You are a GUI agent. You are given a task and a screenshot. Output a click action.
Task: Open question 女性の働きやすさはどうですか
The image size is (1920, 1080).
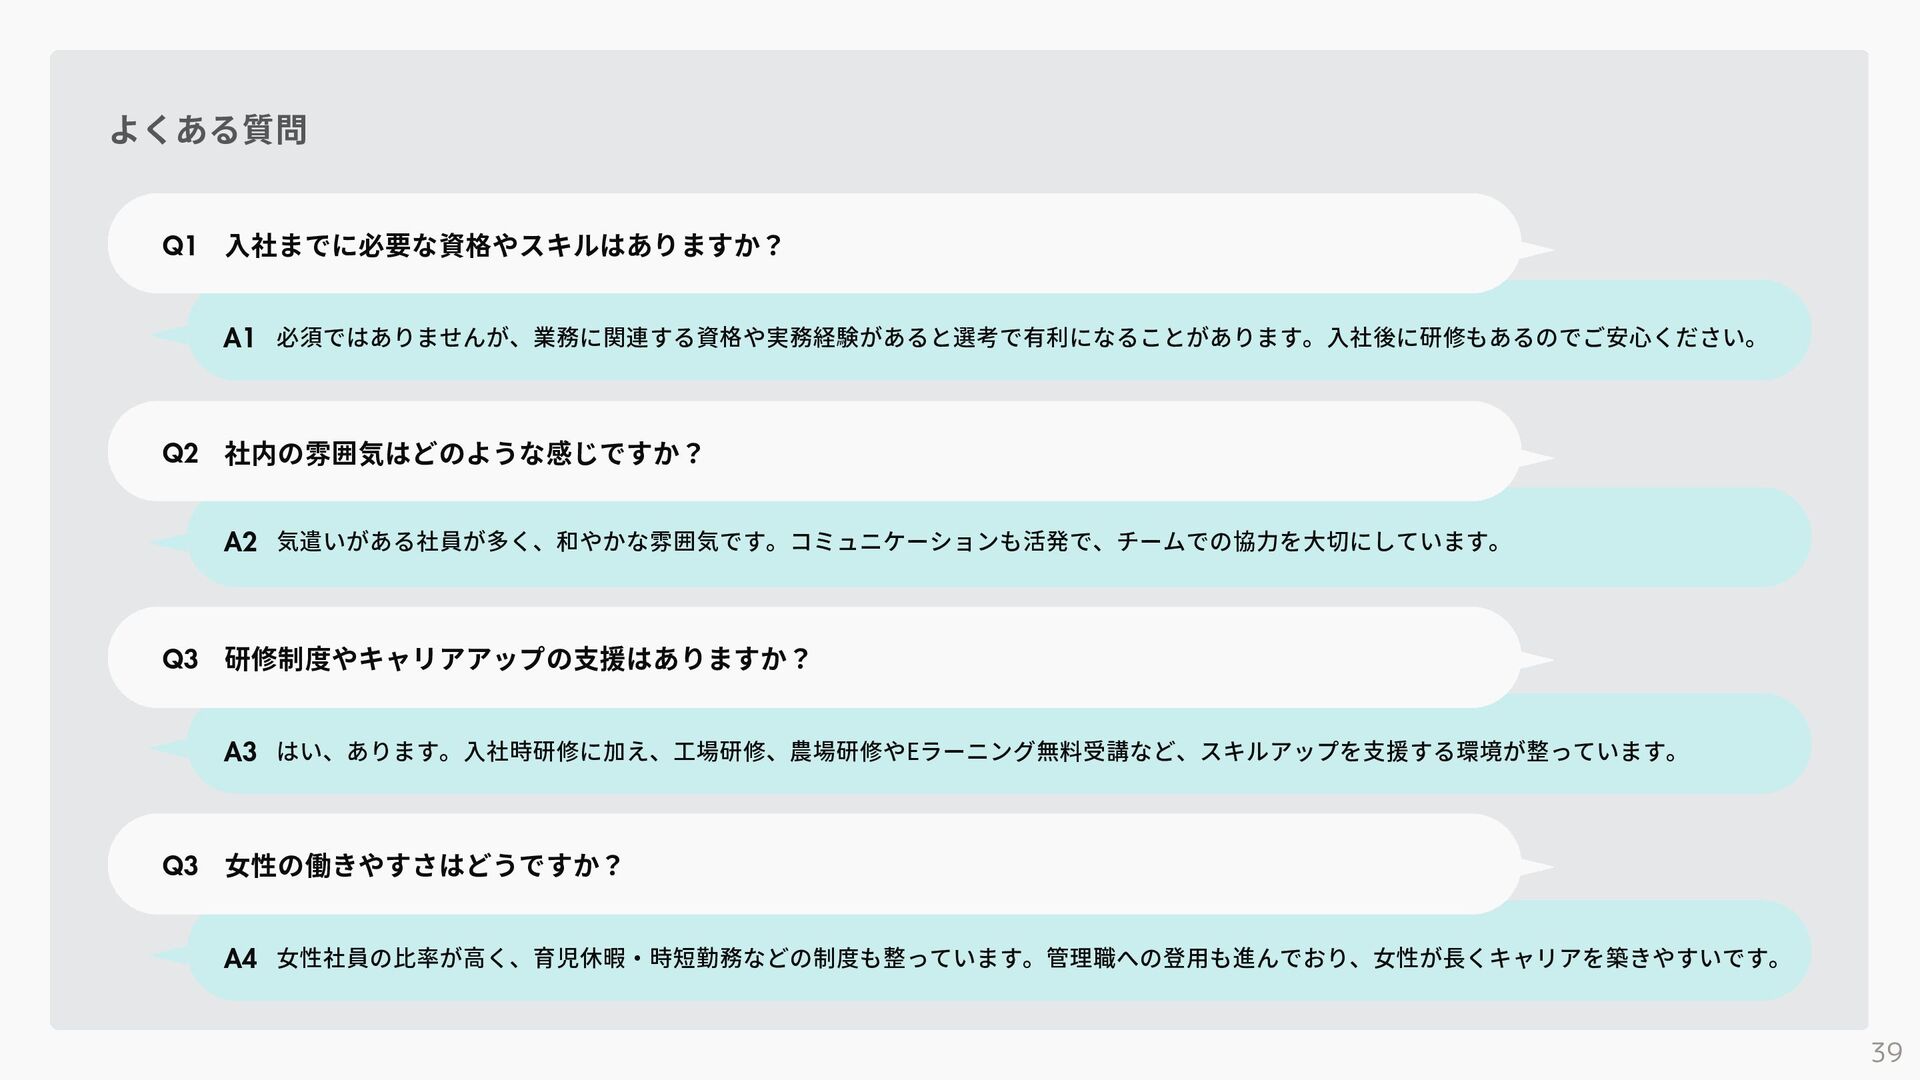pyautogui.click(x=424, y=865)
